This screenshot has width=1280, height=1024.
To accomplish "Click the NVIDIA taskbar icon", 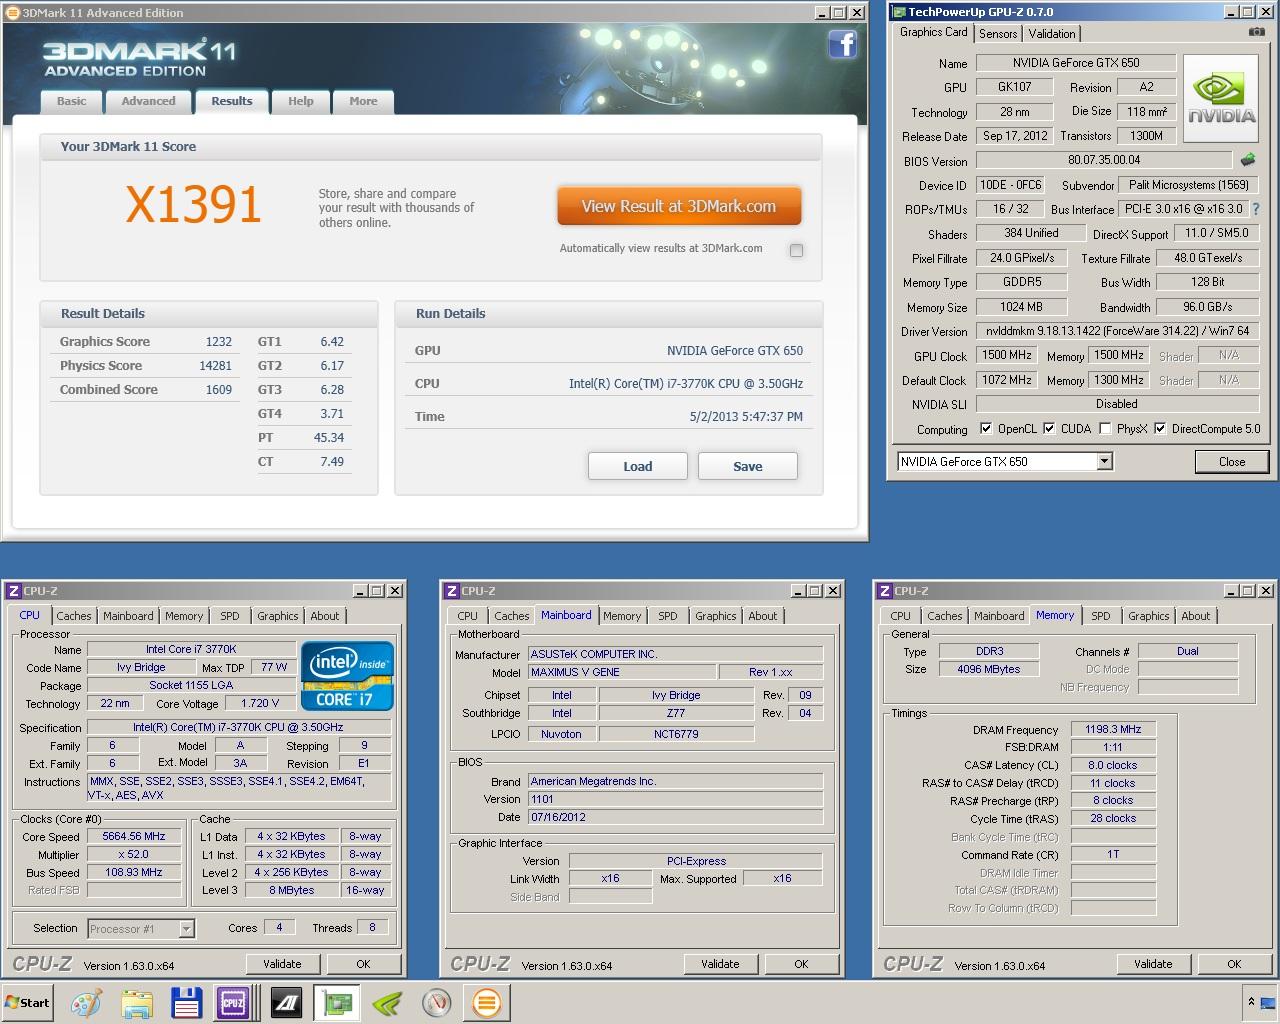I will (x=387, y=1003).
